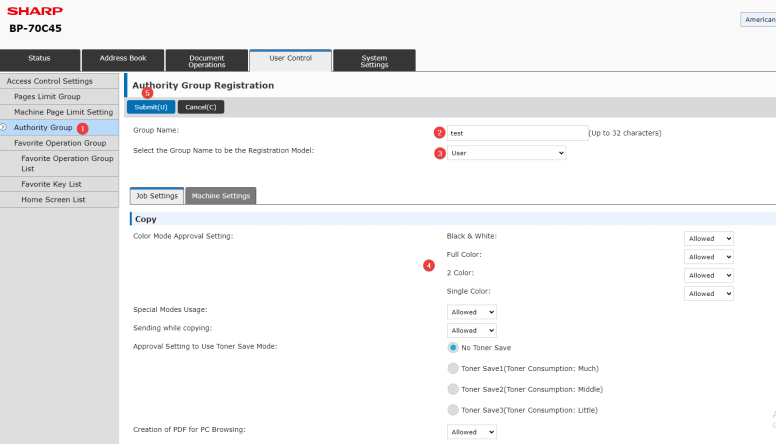Viewport: 776px width, 444px height.
Task: Click the Group Name text field
Action: point(517,133)
